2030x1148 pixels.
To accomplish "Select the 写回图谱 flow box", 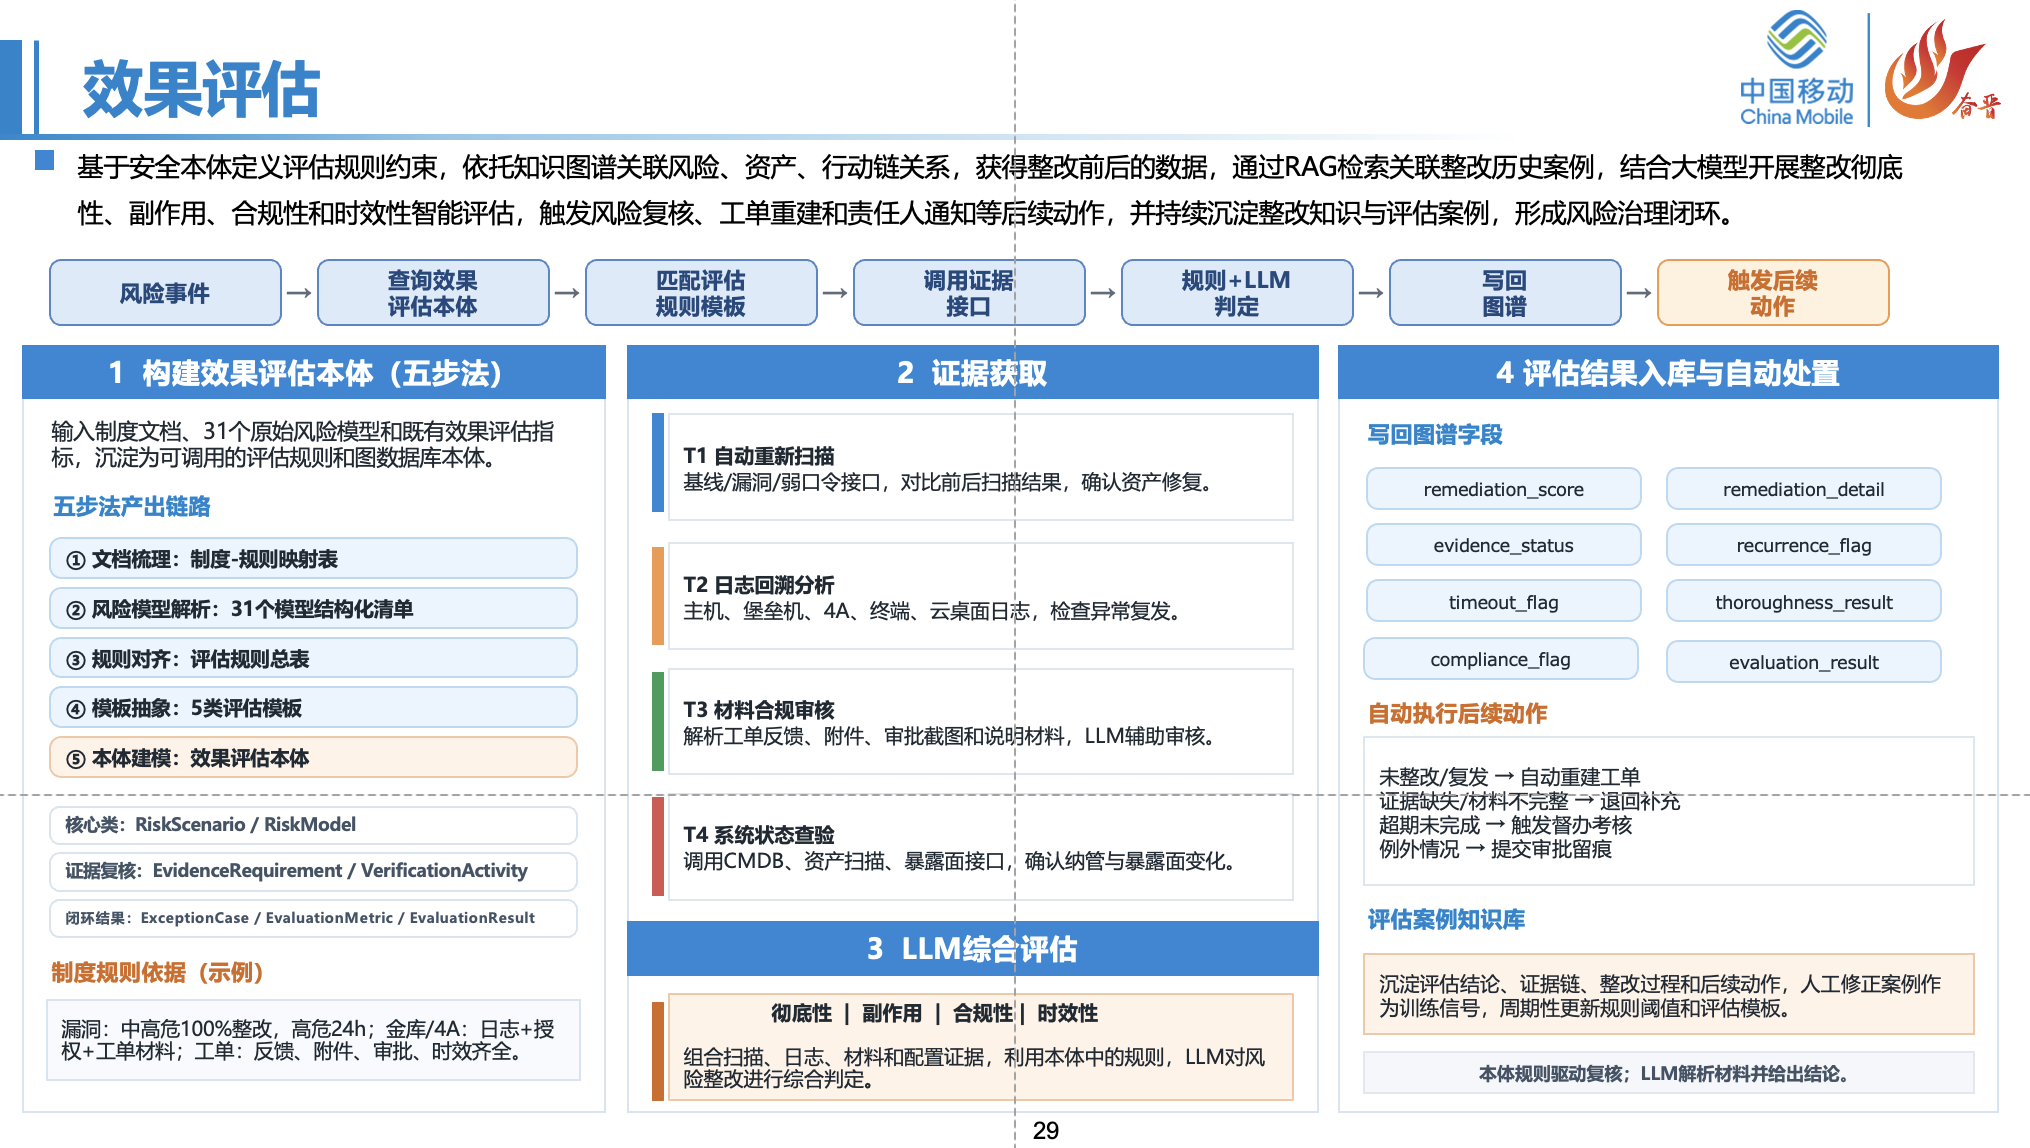I will pos(1505,293).
